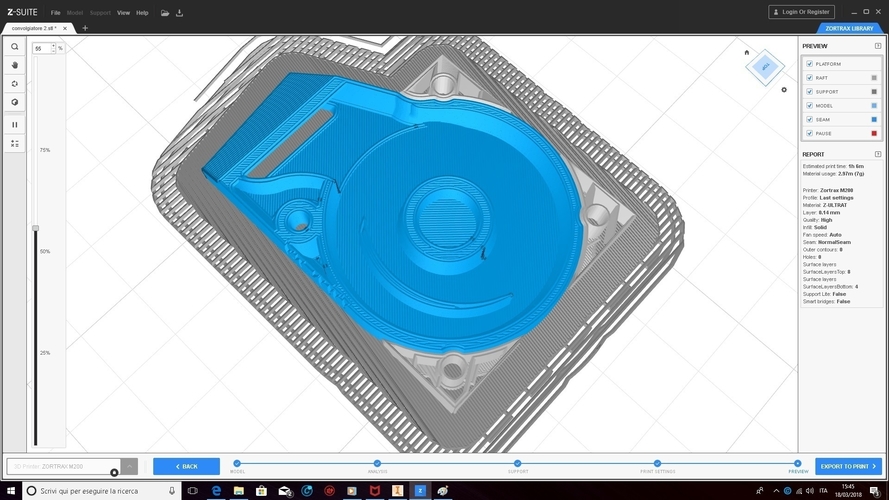Add a new tab with plus icon

[85, 28]
